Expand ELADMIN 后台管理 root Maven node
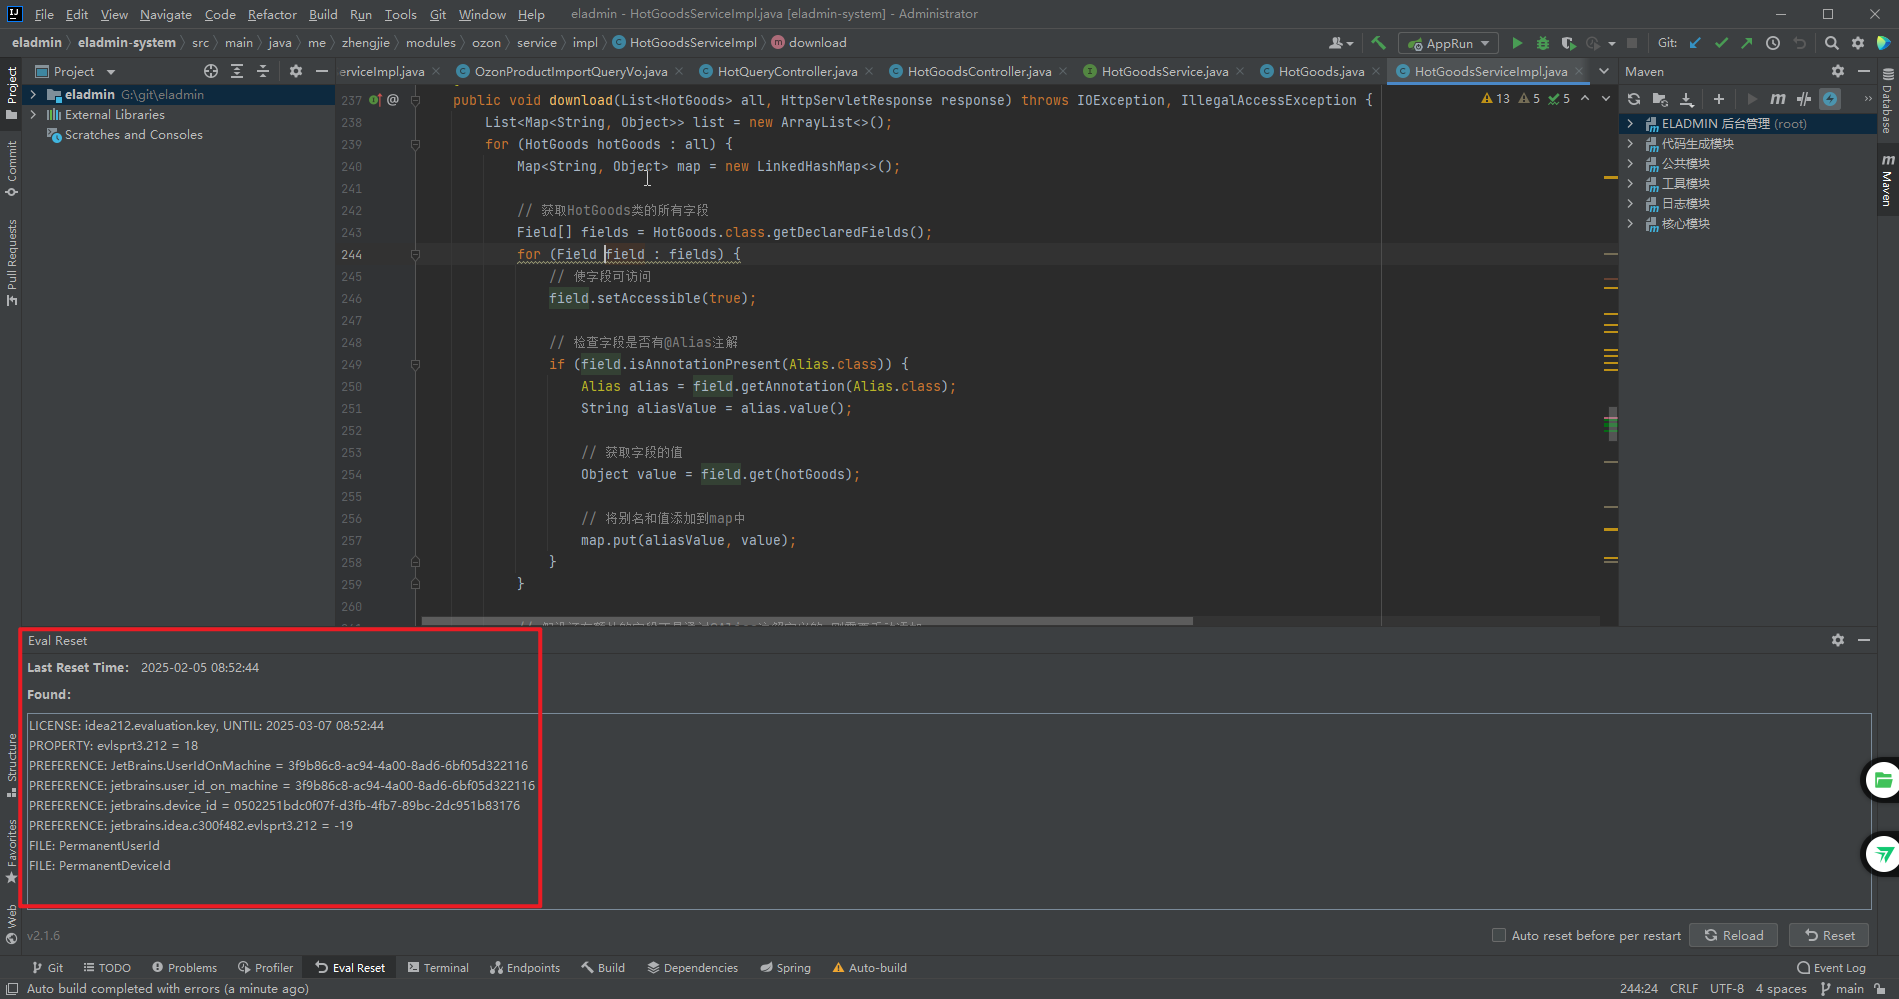The height and width of the screenshot is (999, 1899). pyautogui.click(x=1630, y=124)
